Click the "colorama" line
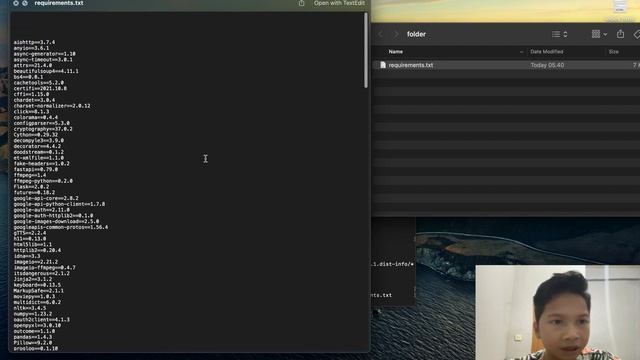Screen dimensions: 640x360 coord(36,117)
